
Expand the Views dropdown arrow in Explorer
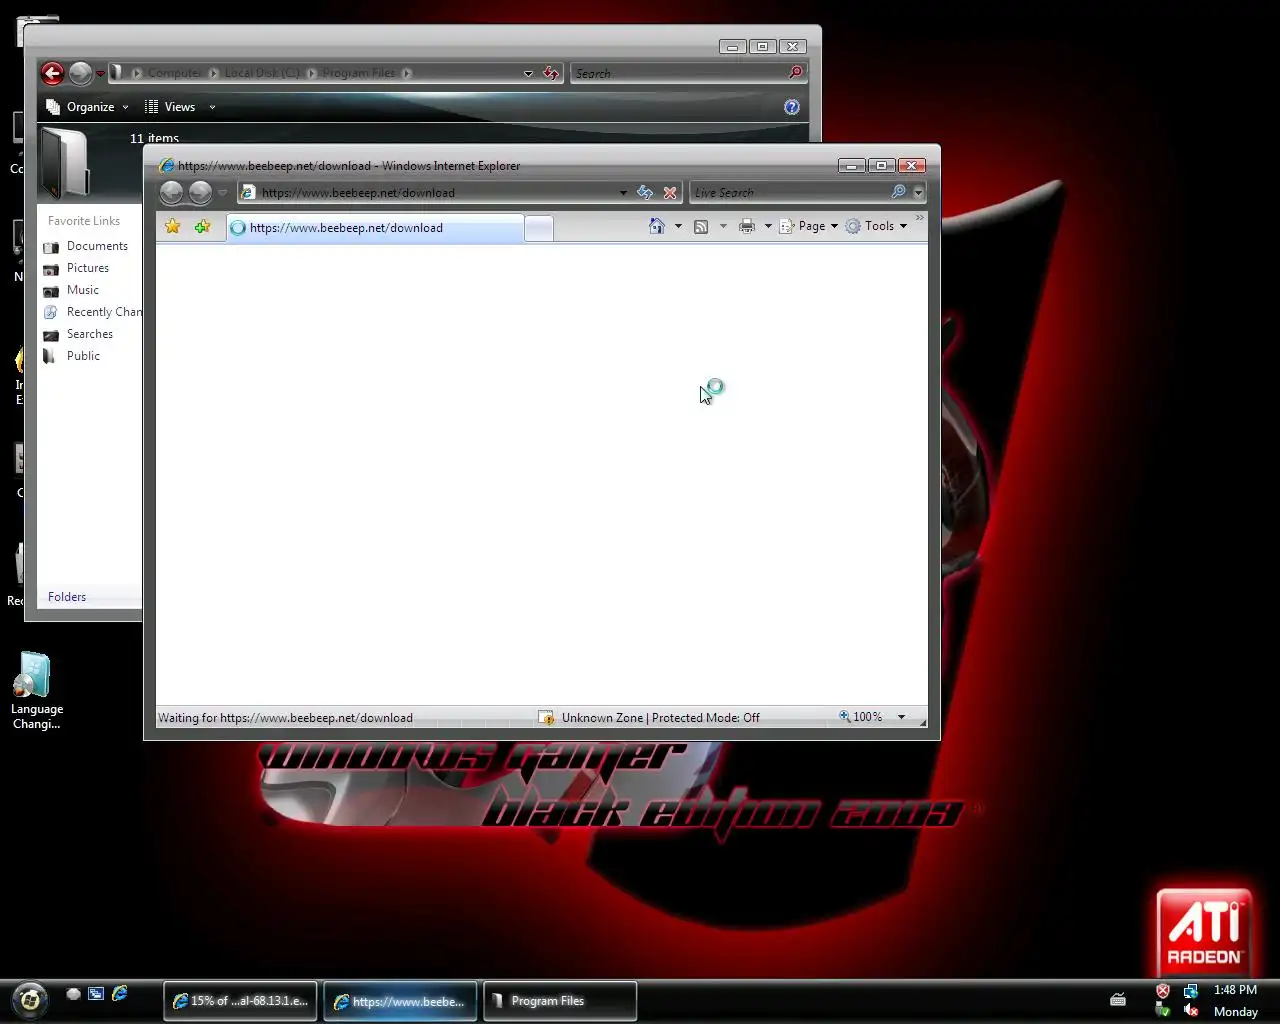coord(212,107)
